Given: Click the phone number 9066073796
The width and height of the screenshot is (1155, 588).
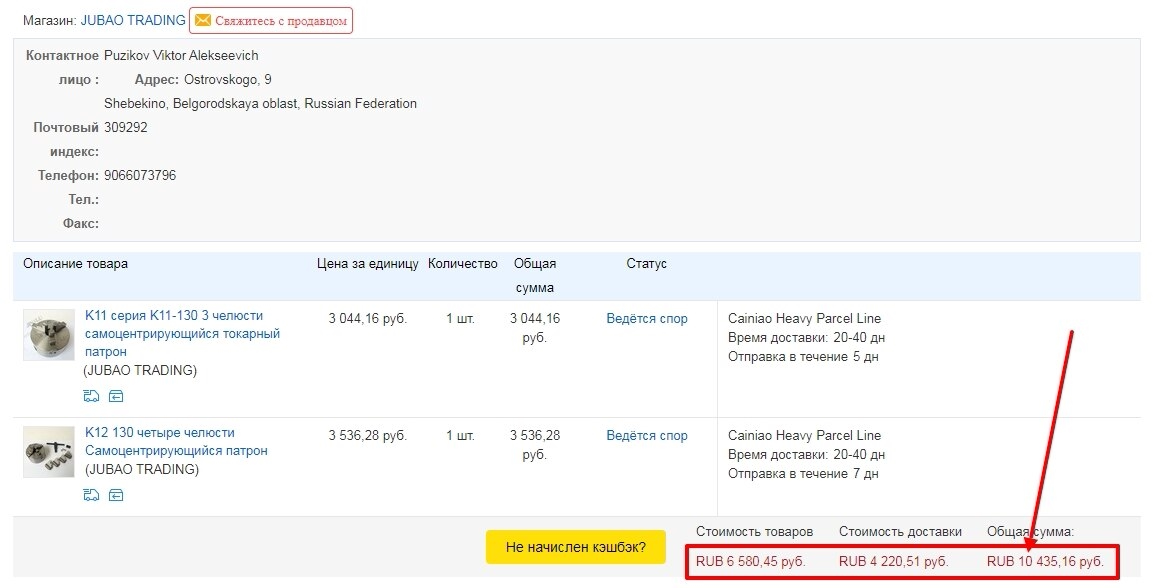Looking at the screenshot, I should click(x=140, y=176).
